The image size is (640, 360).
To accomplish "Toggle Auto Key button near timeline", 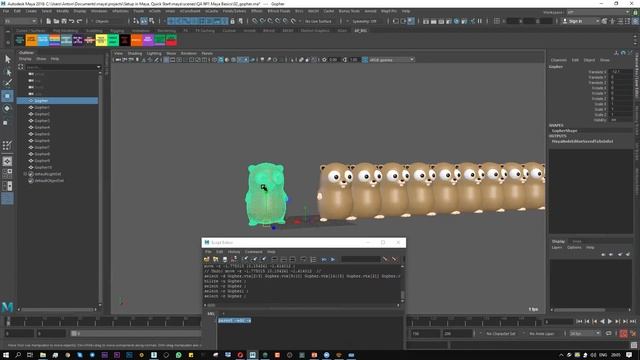I will 623,333.
